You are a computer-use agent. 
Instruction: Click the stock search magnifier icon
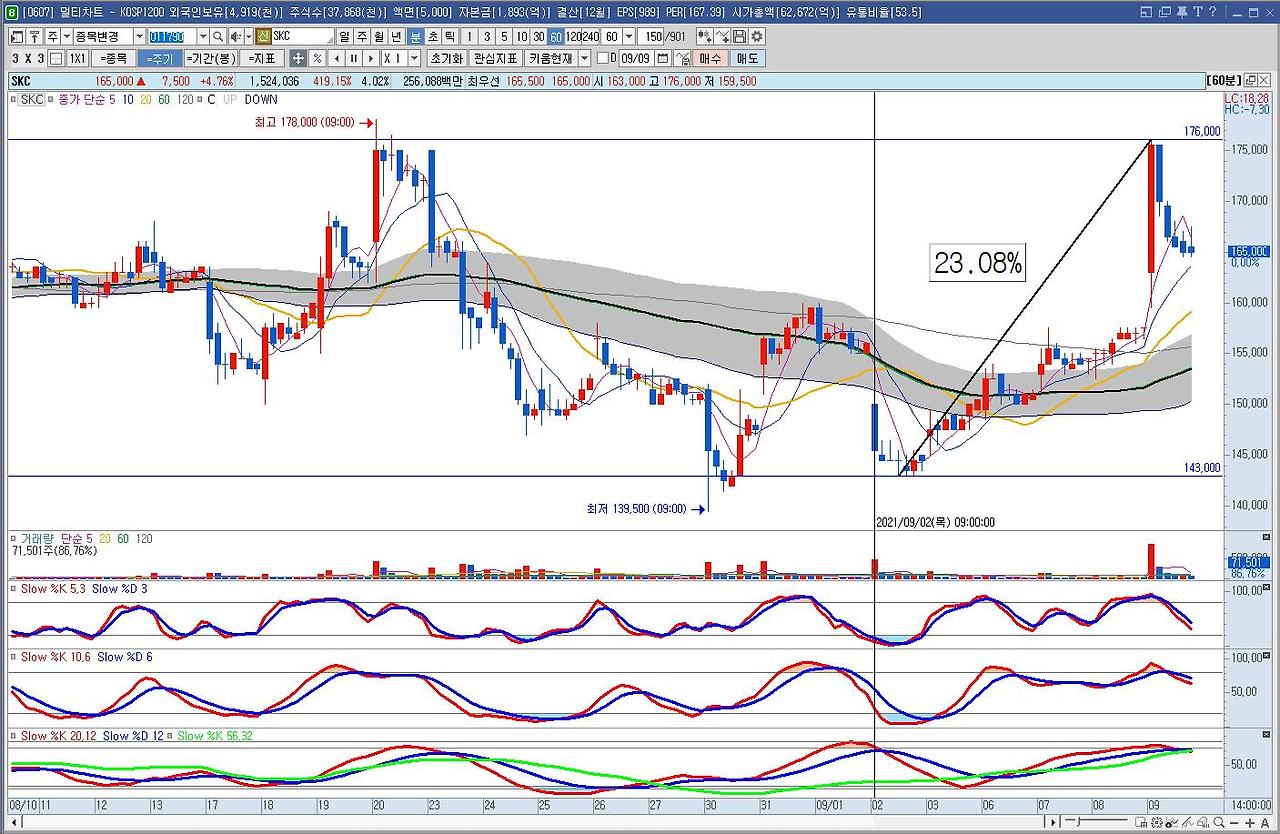pos(218,36)
